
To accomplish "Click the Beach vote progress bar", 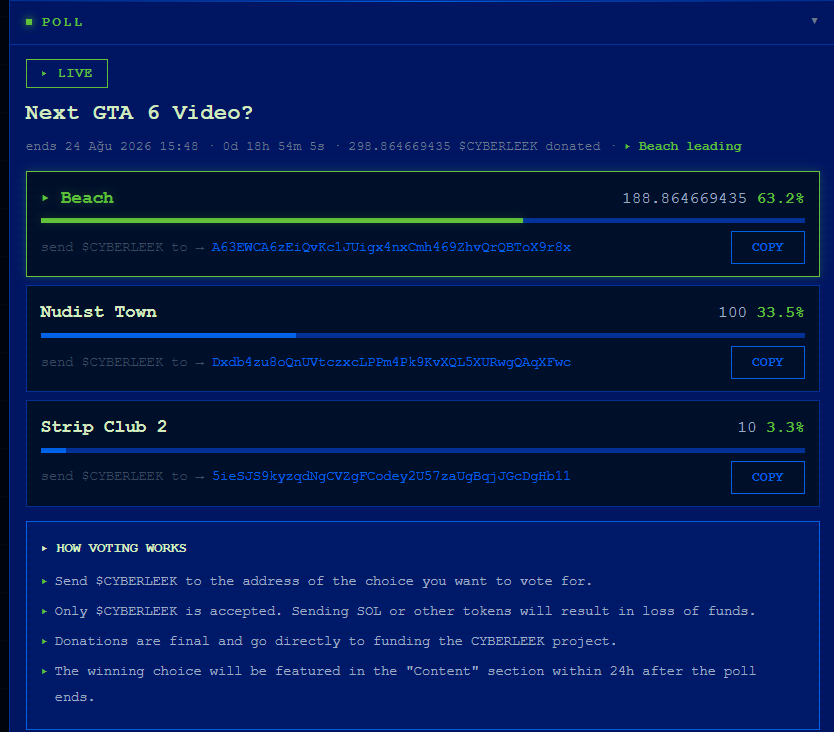I will click(423, 220).
